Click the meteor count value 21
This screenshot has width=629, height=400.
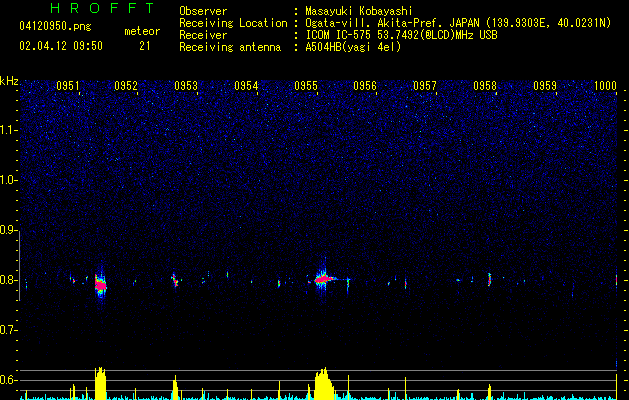145,46
